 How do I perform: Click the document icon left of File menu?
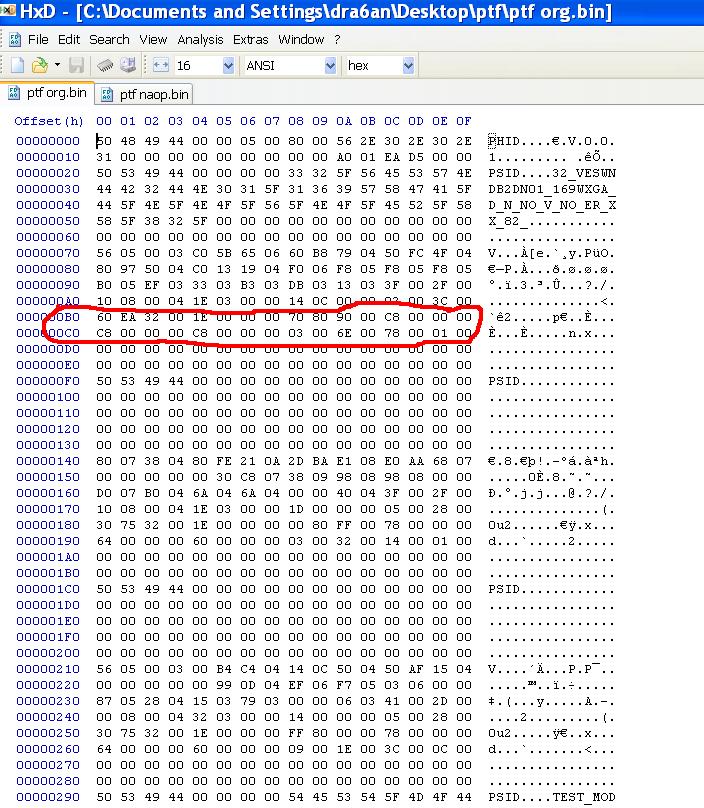13,39
